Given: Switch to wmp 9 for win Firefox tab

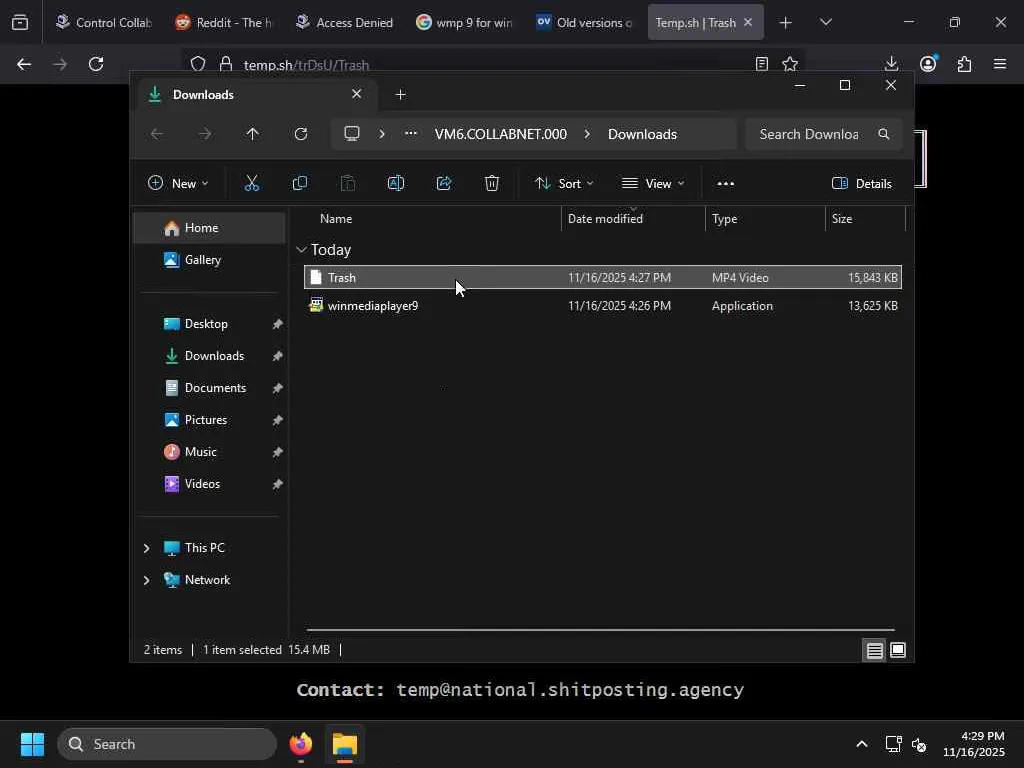Looking at the screenshot, I should tap(464, 22).
